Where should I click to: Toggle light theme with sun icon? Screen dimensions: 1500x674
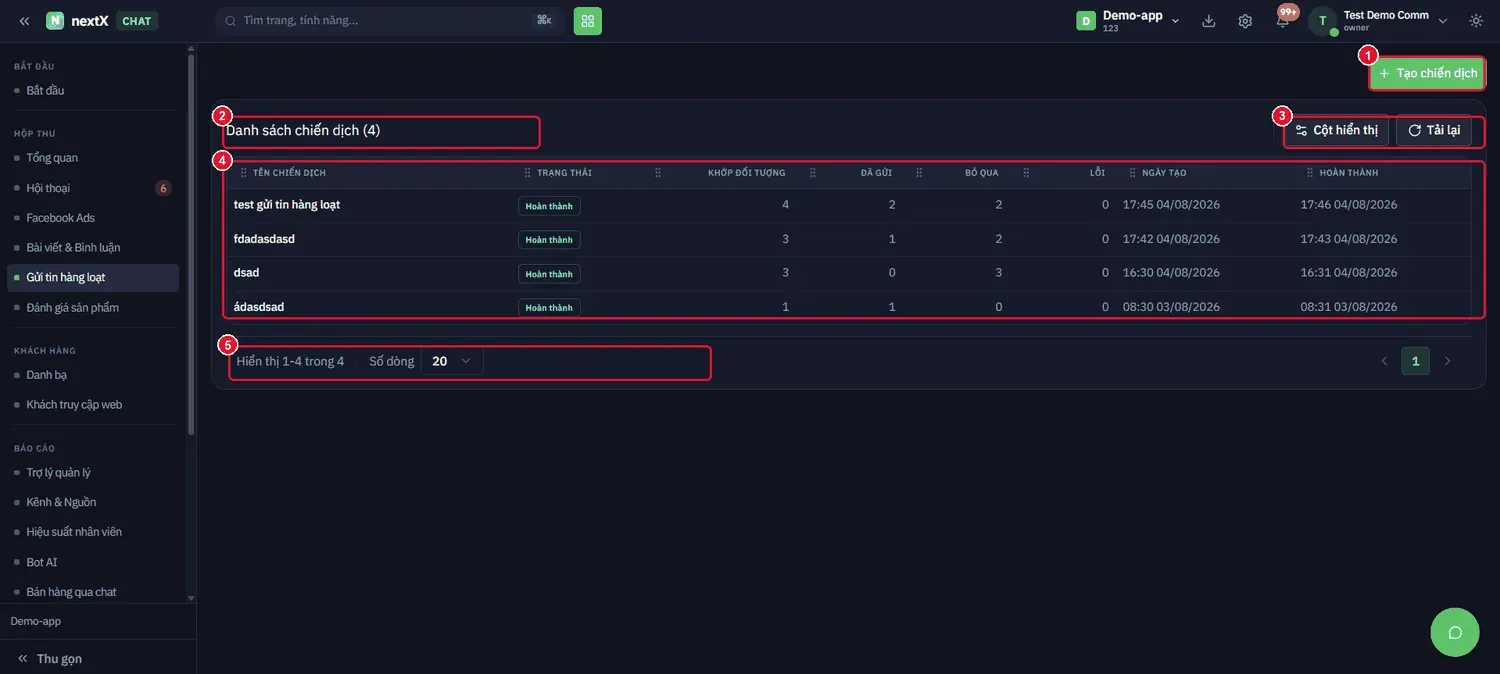tap(1476, 21)
